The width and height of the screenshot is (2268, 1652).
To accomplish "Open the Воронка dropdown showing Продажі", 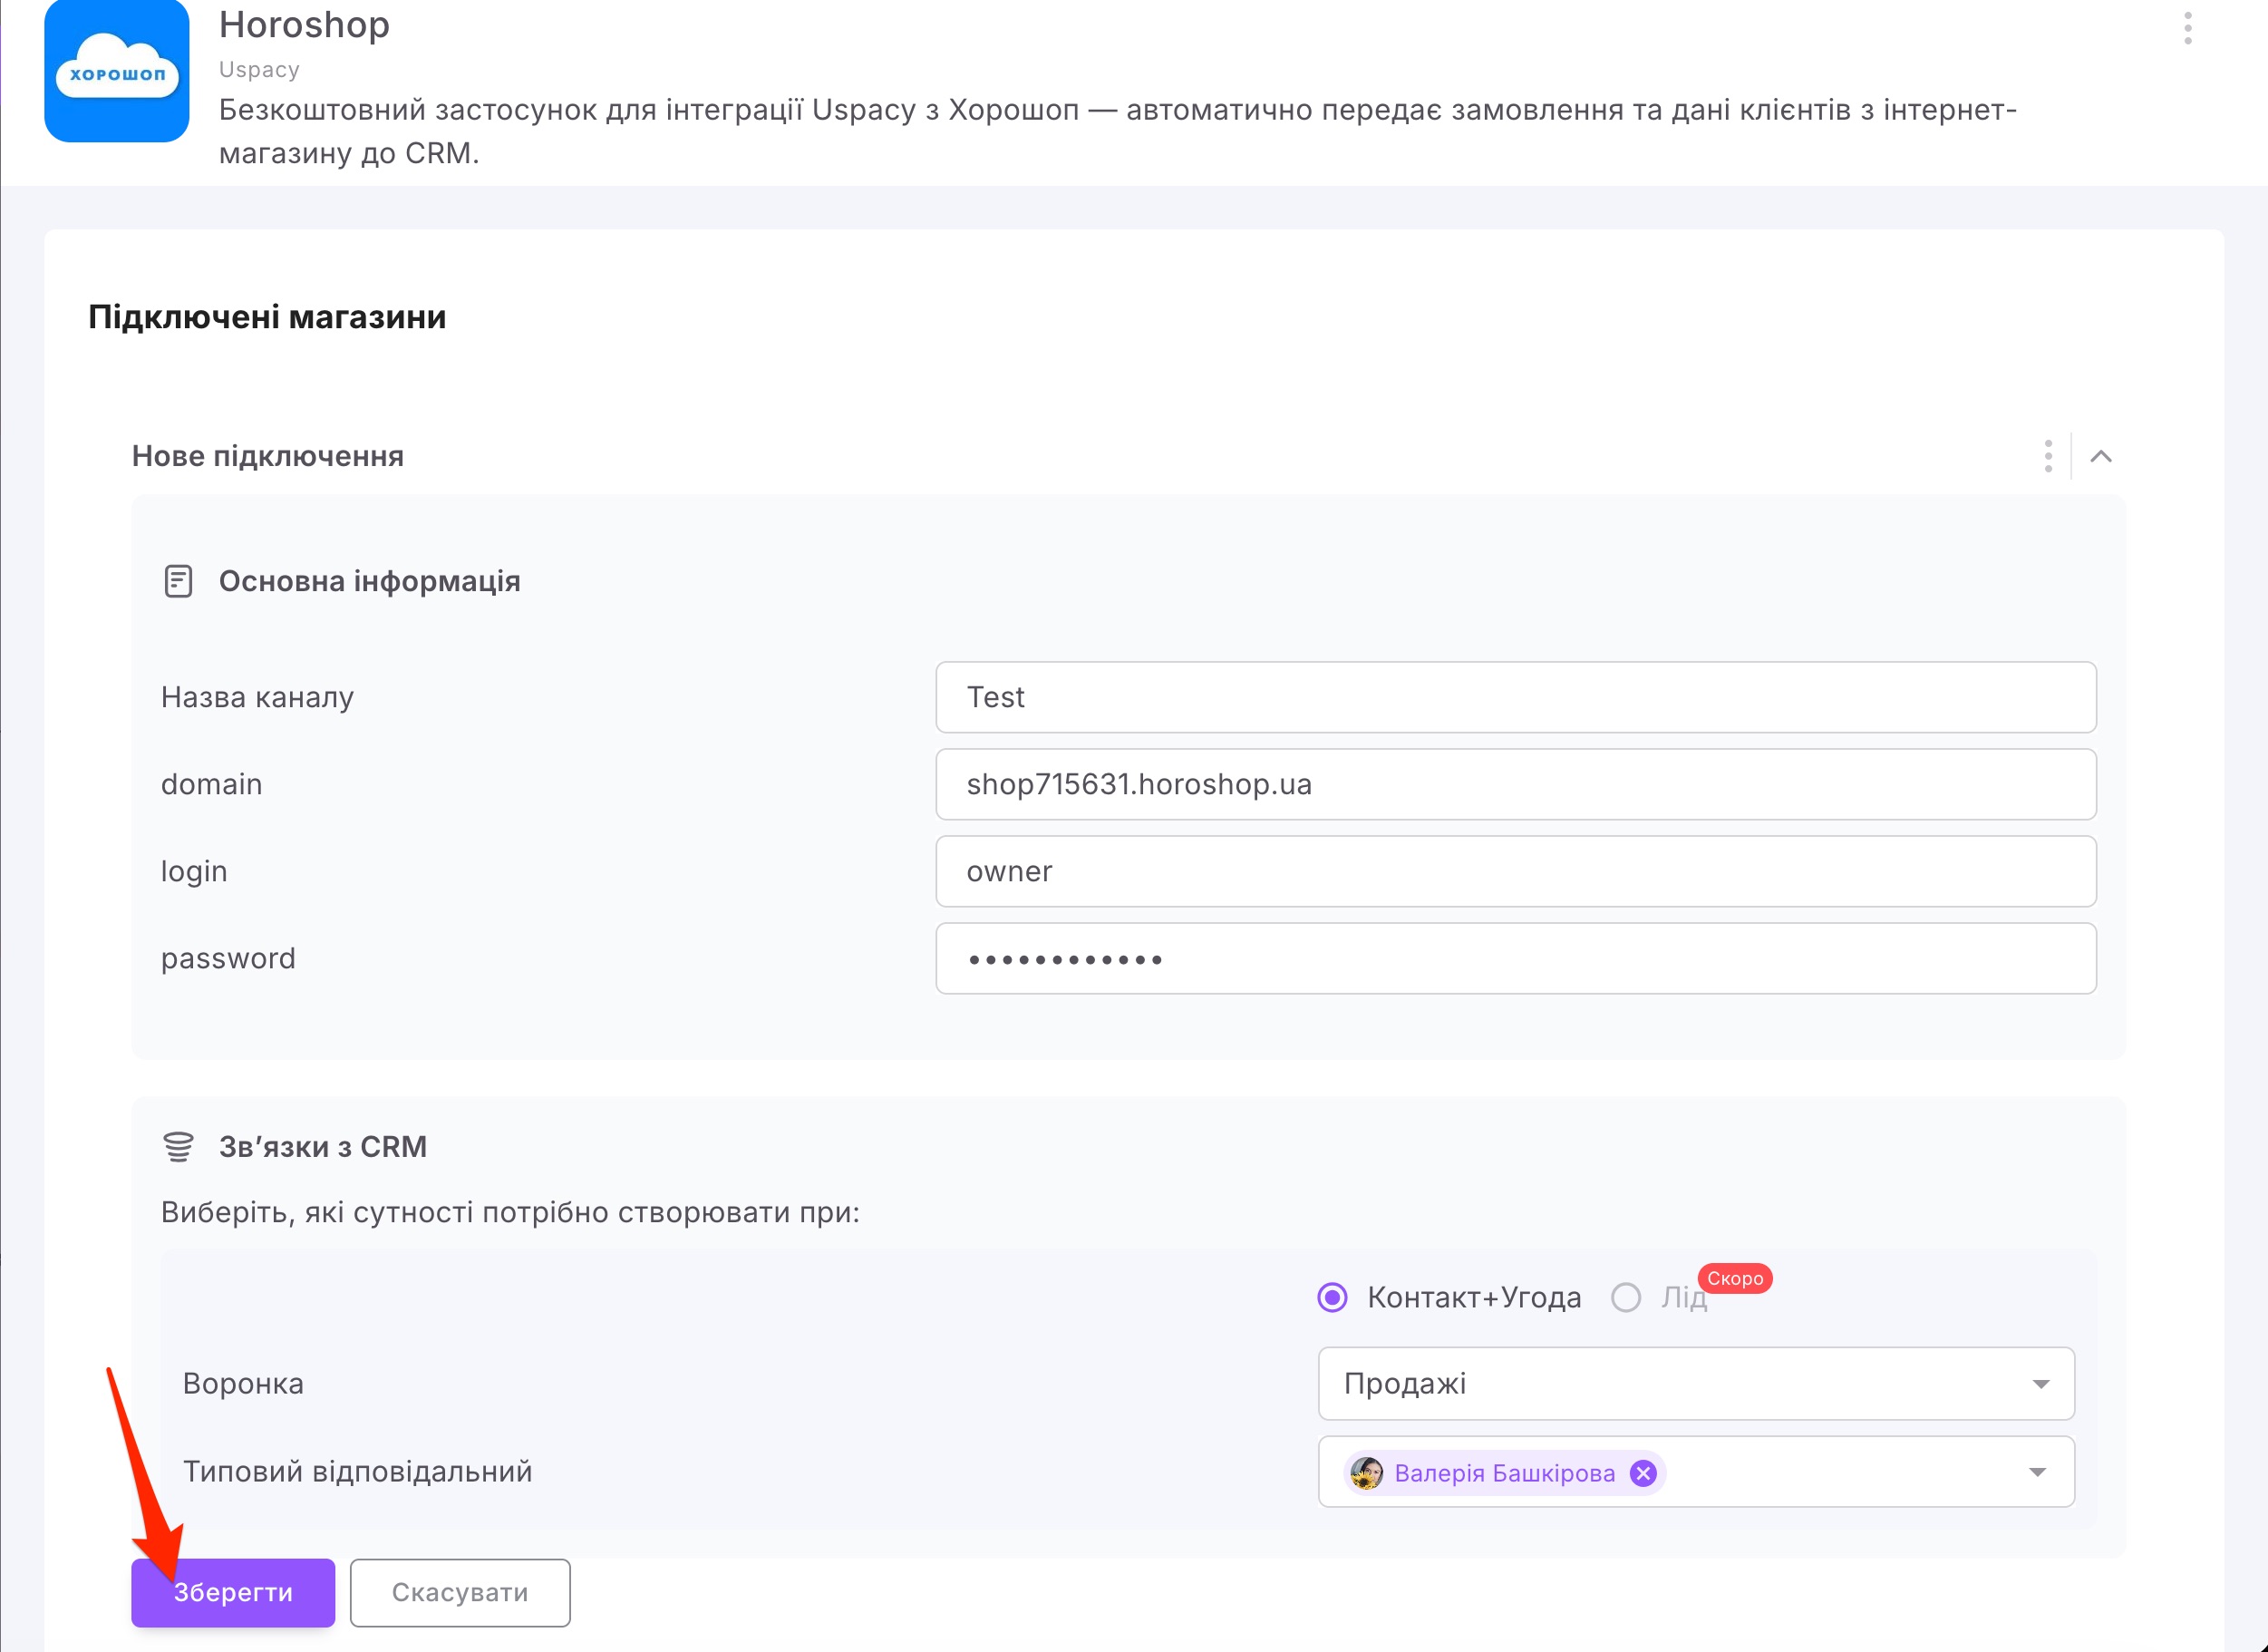I will coord(1696,1383).
